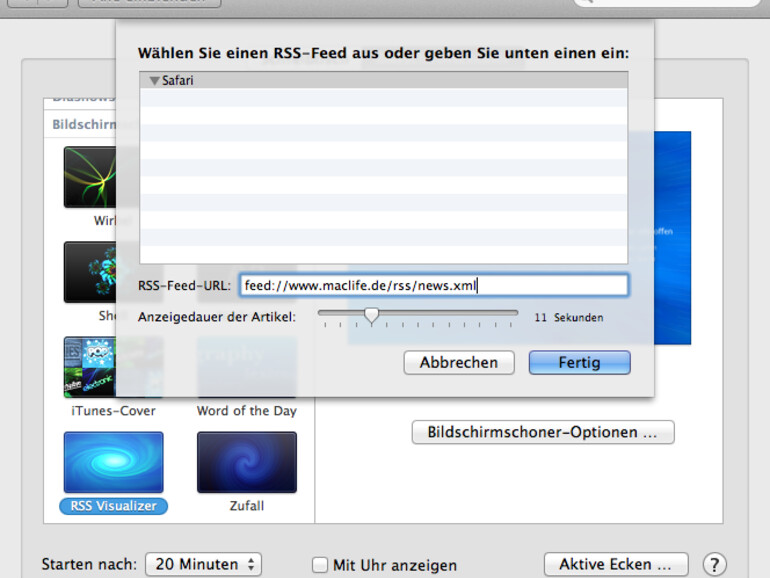Click the RSS Visualizer label
Image resolution: width=770 pixels, height=578 pixels.
(x=113, y=506)
